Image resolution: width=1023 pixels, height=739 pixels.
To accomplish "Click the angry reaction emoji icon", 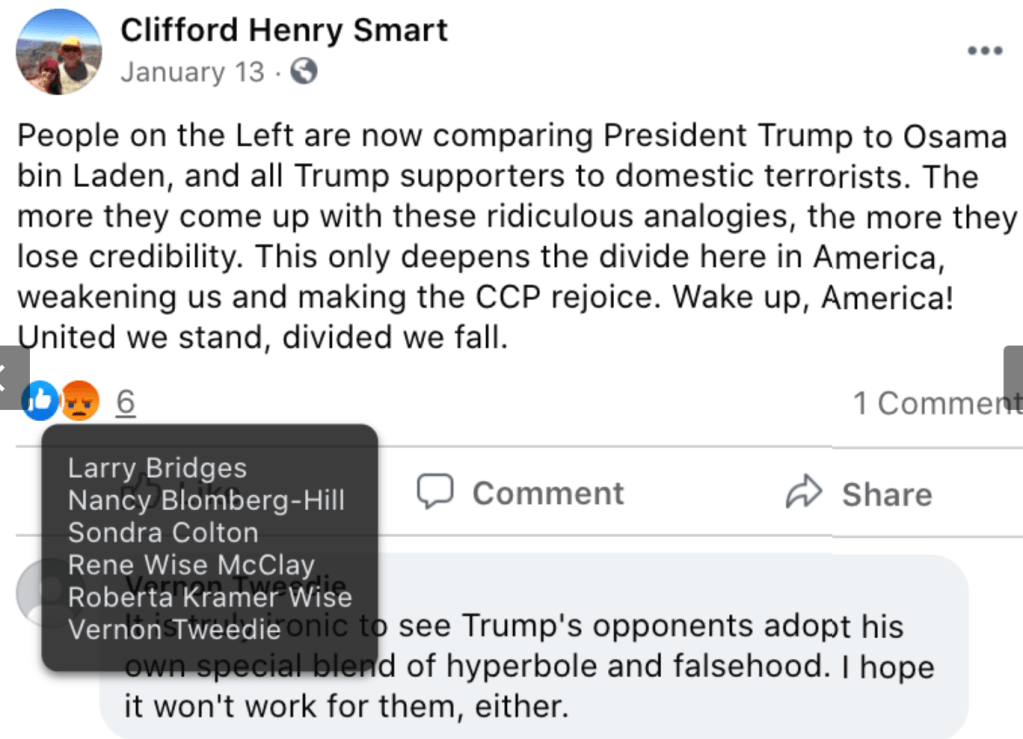I will click(79, 401).
